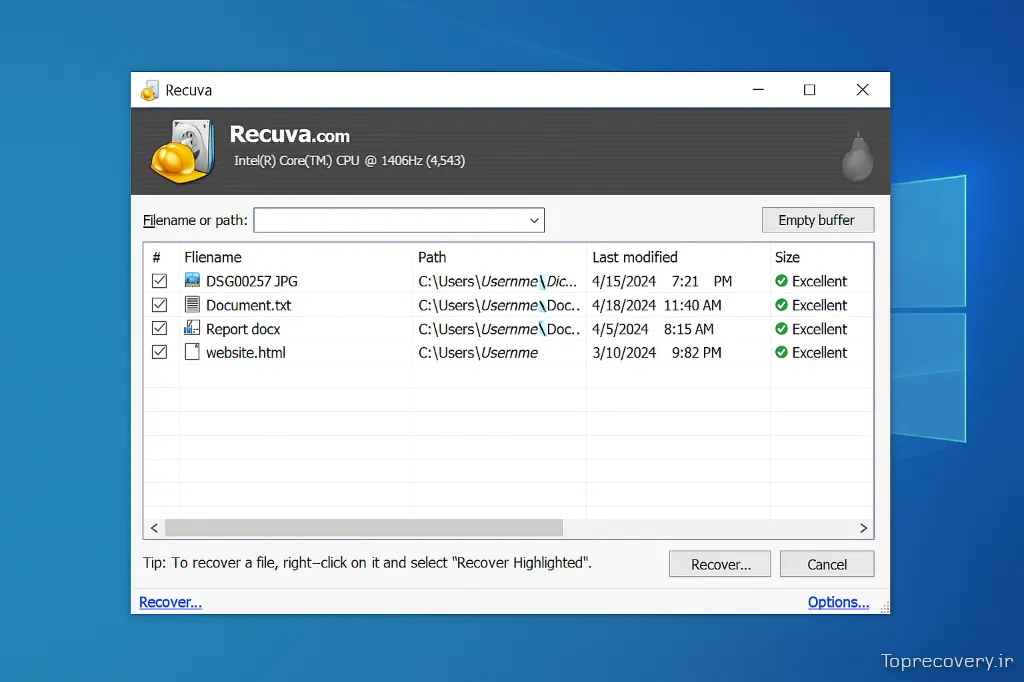This screenshot has height=682, width=1024.
Task: Click the Recuva hard hat logo icon
Action: click(181, 152)
